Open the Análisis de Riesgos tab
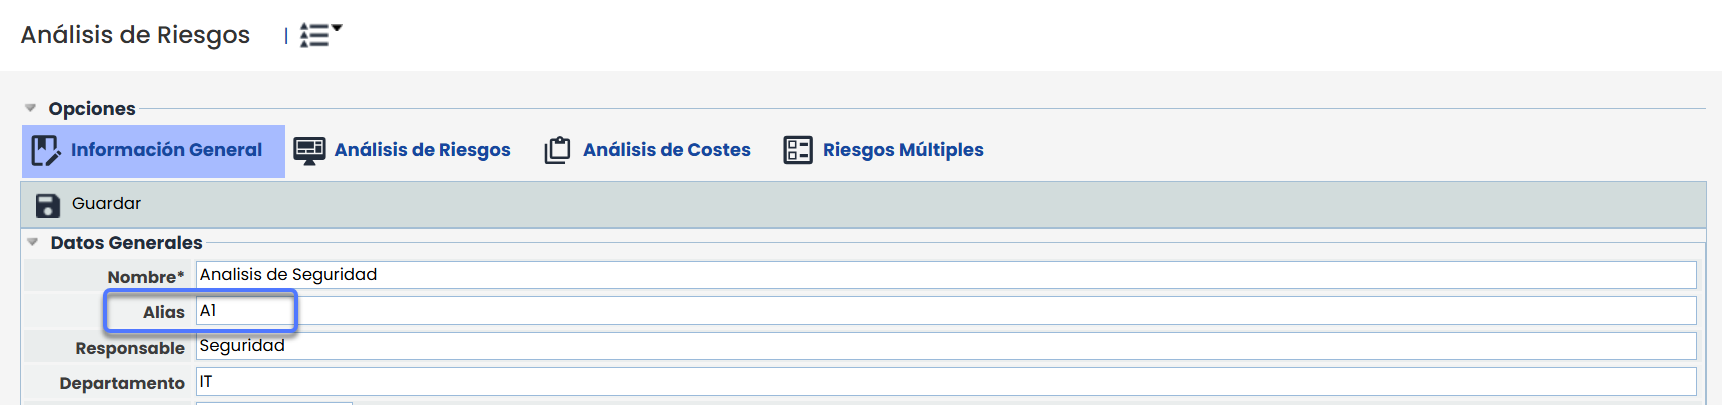This screenshot has height=405, width=1722. tap(422, 150)
